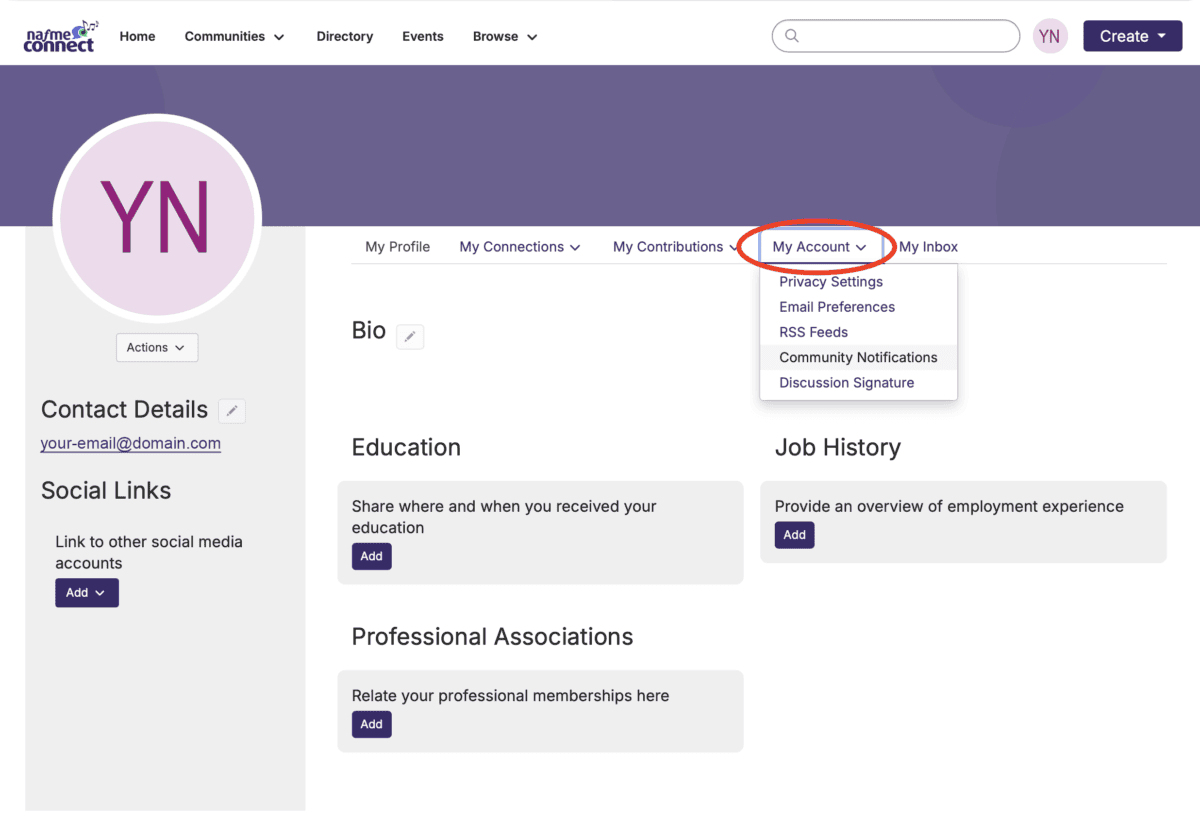Image resolution: width=1200 pixels, height=840 pixels.
Task: Expand the My Contributions tab dropdown
Action: tap(676, 247)
